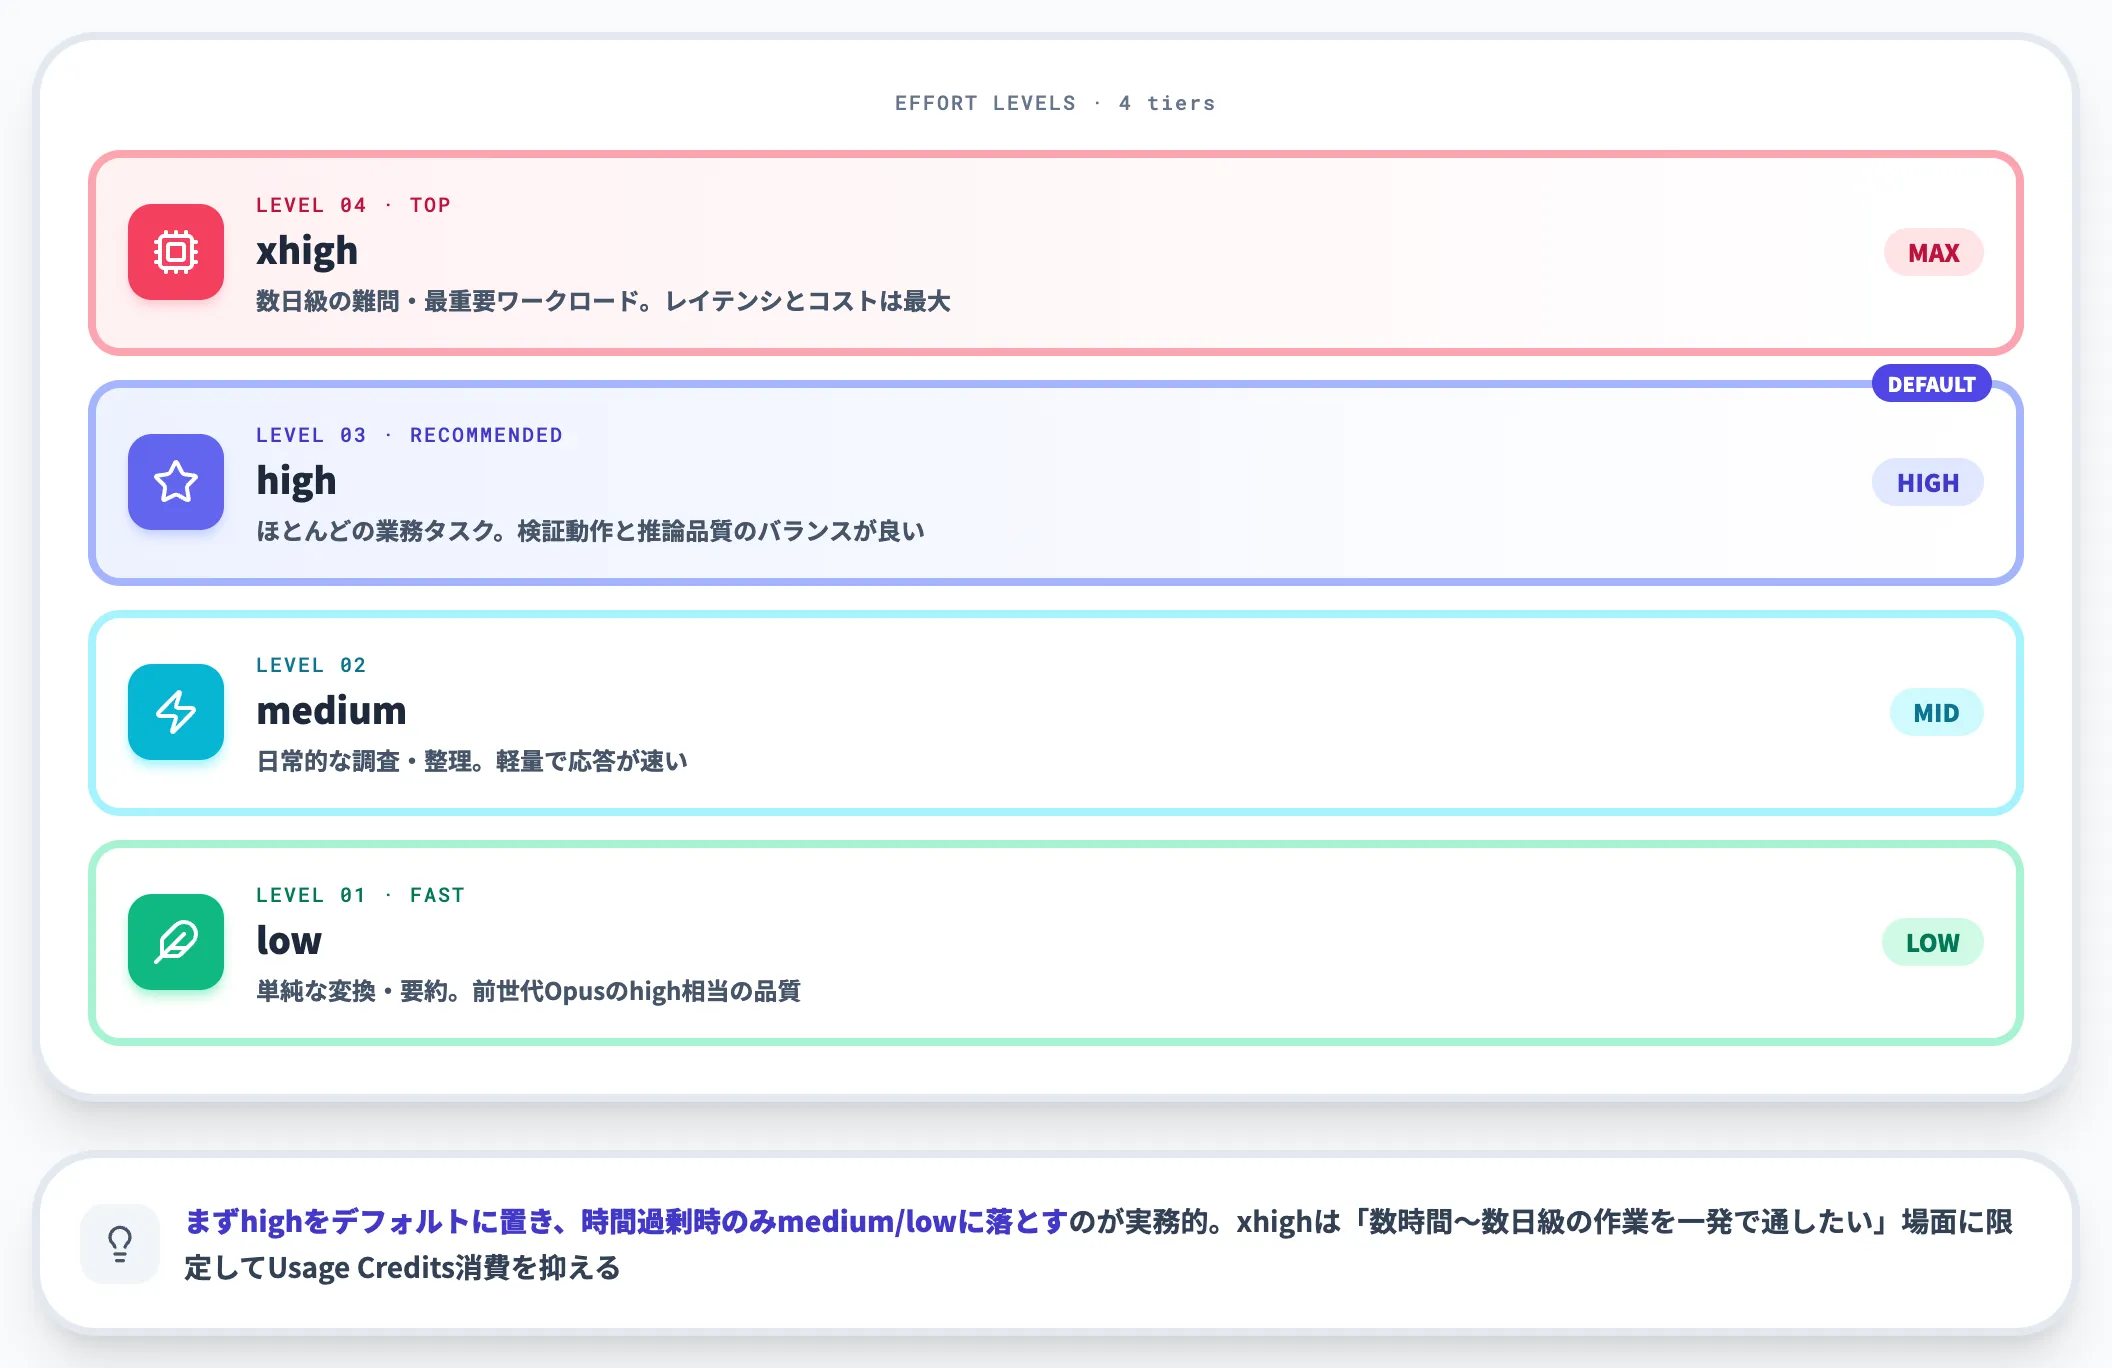Click the low description 単純な変換・要約

pyautogui.click(x=528, y=991)
